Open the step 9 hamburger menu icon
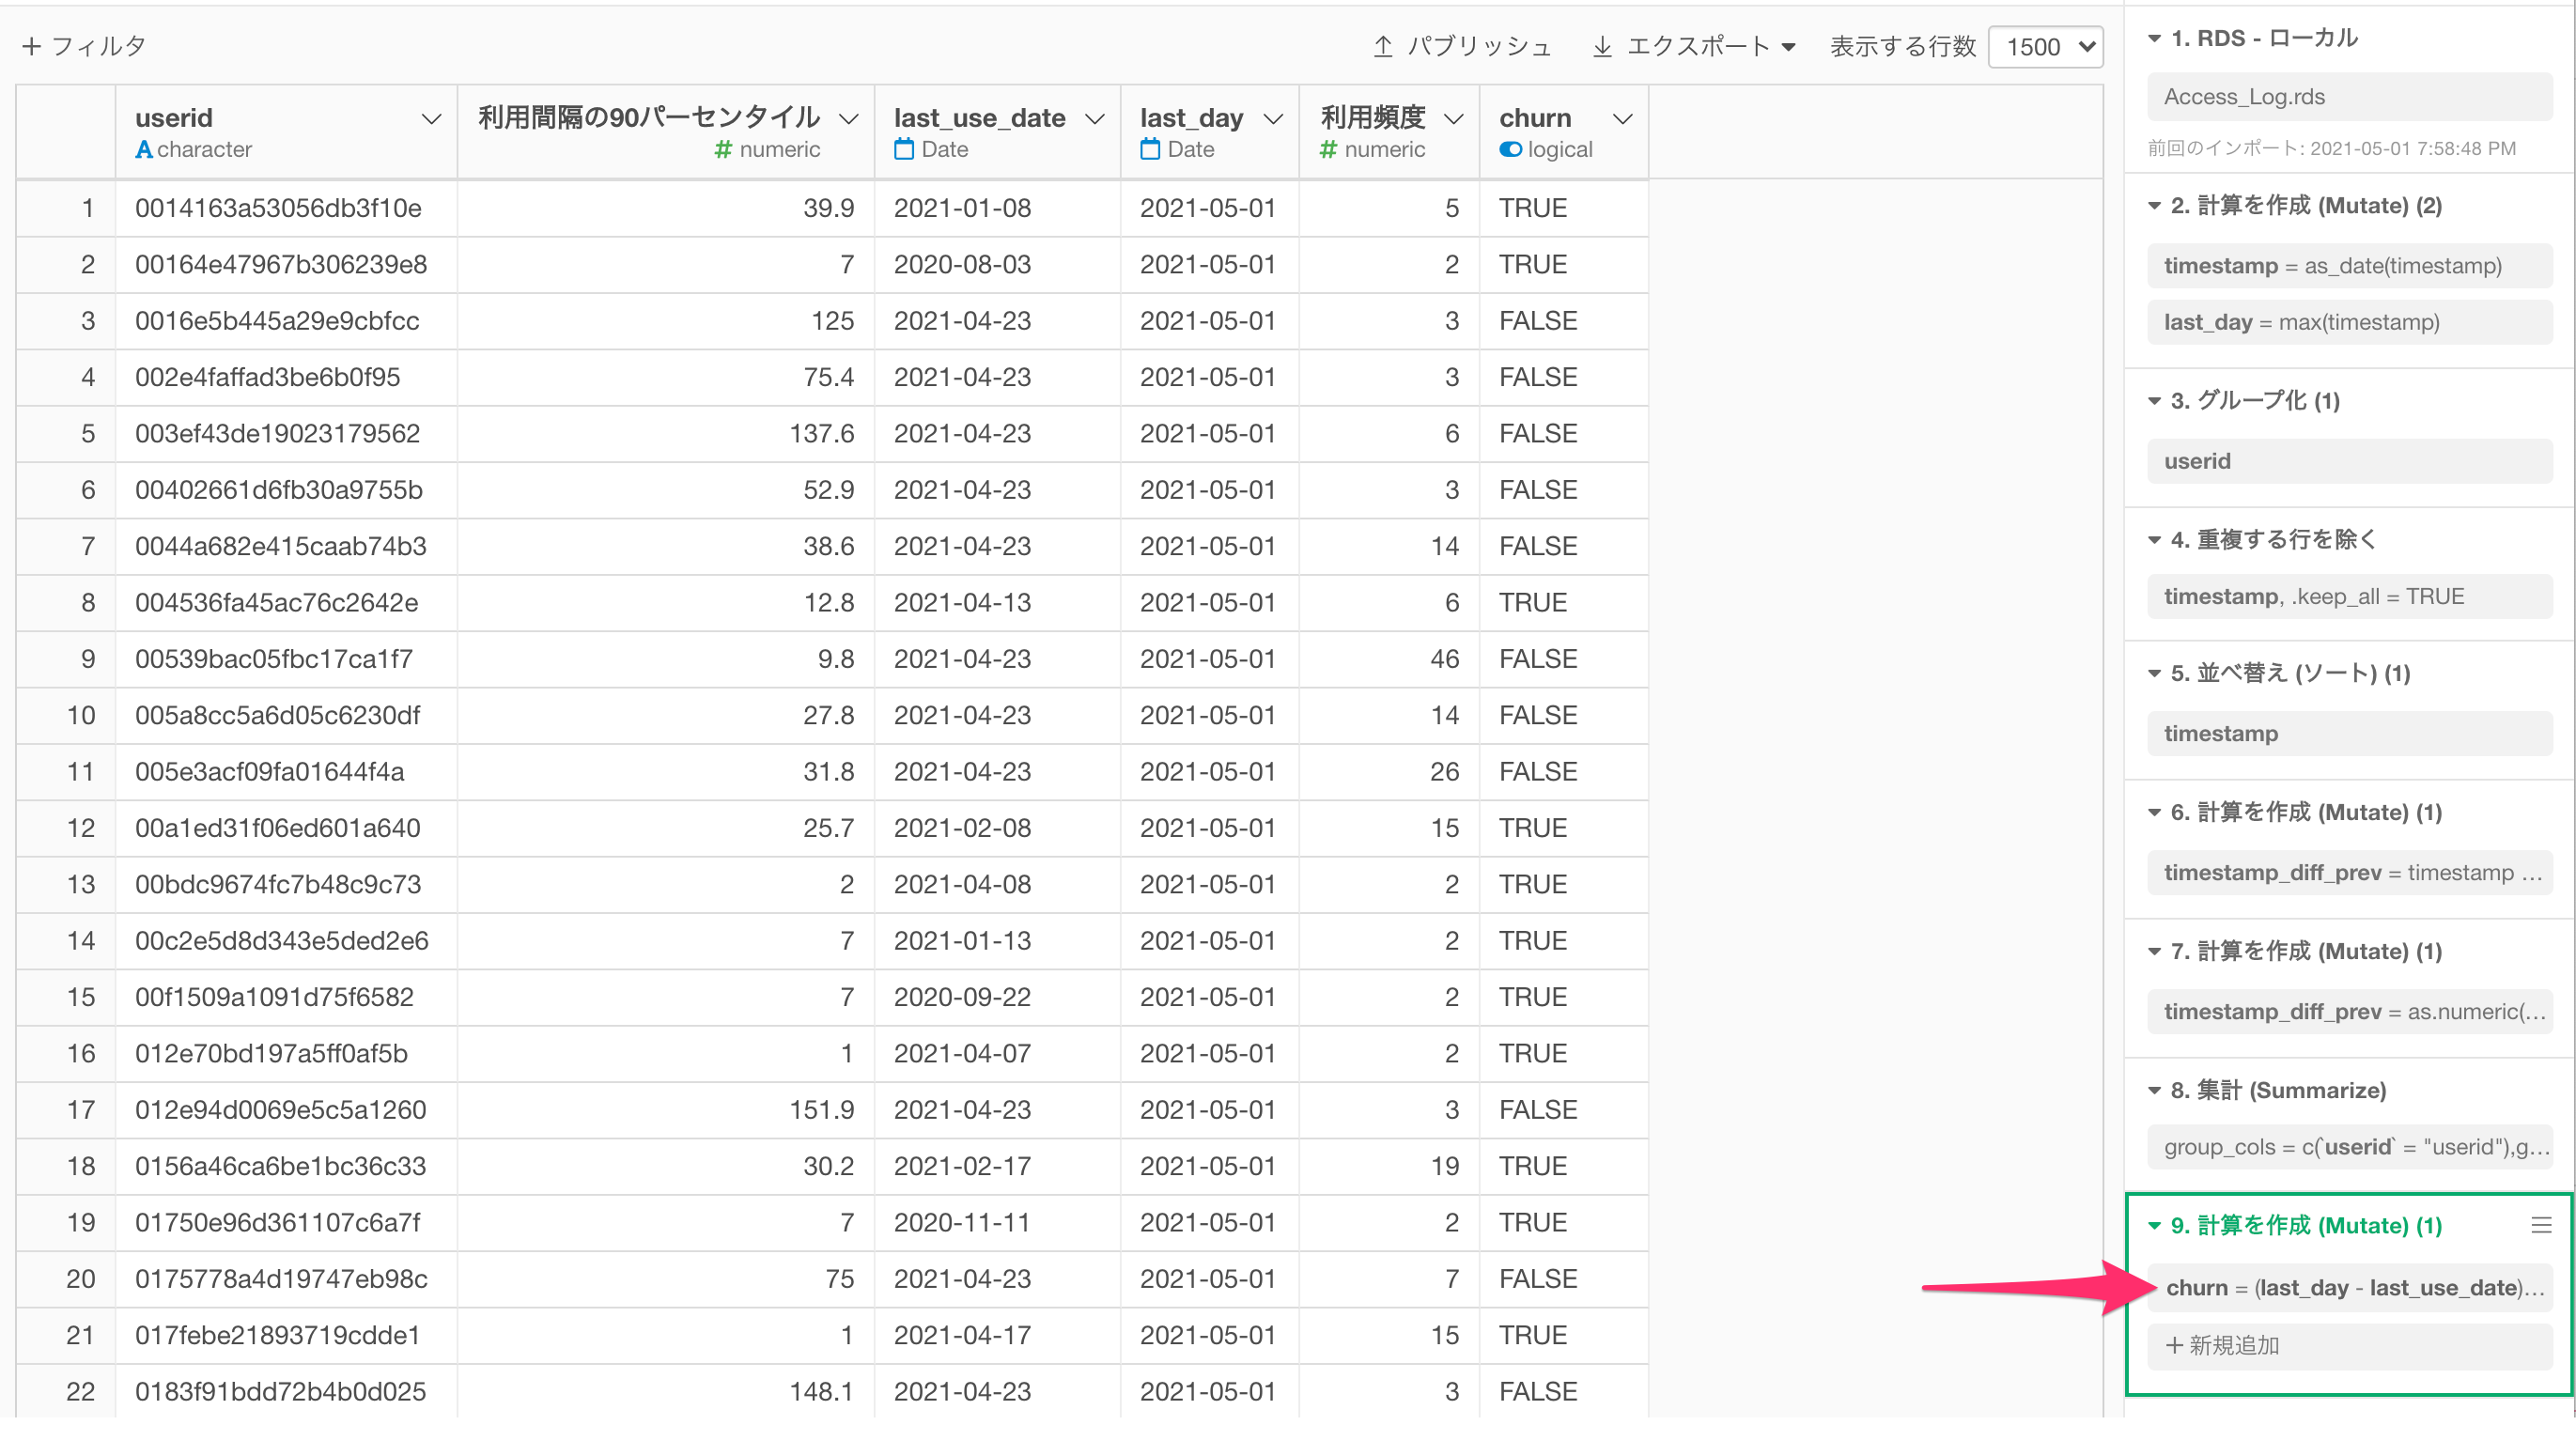Viewport: 2576px width, 1456px height. (x=2541, y=1225)
